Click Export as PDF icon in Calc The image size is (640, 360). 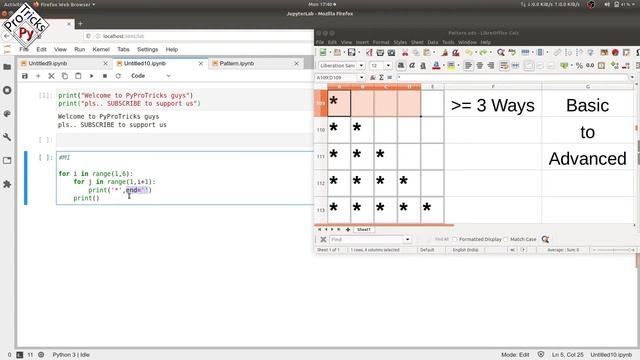click(x=369, y=52)
